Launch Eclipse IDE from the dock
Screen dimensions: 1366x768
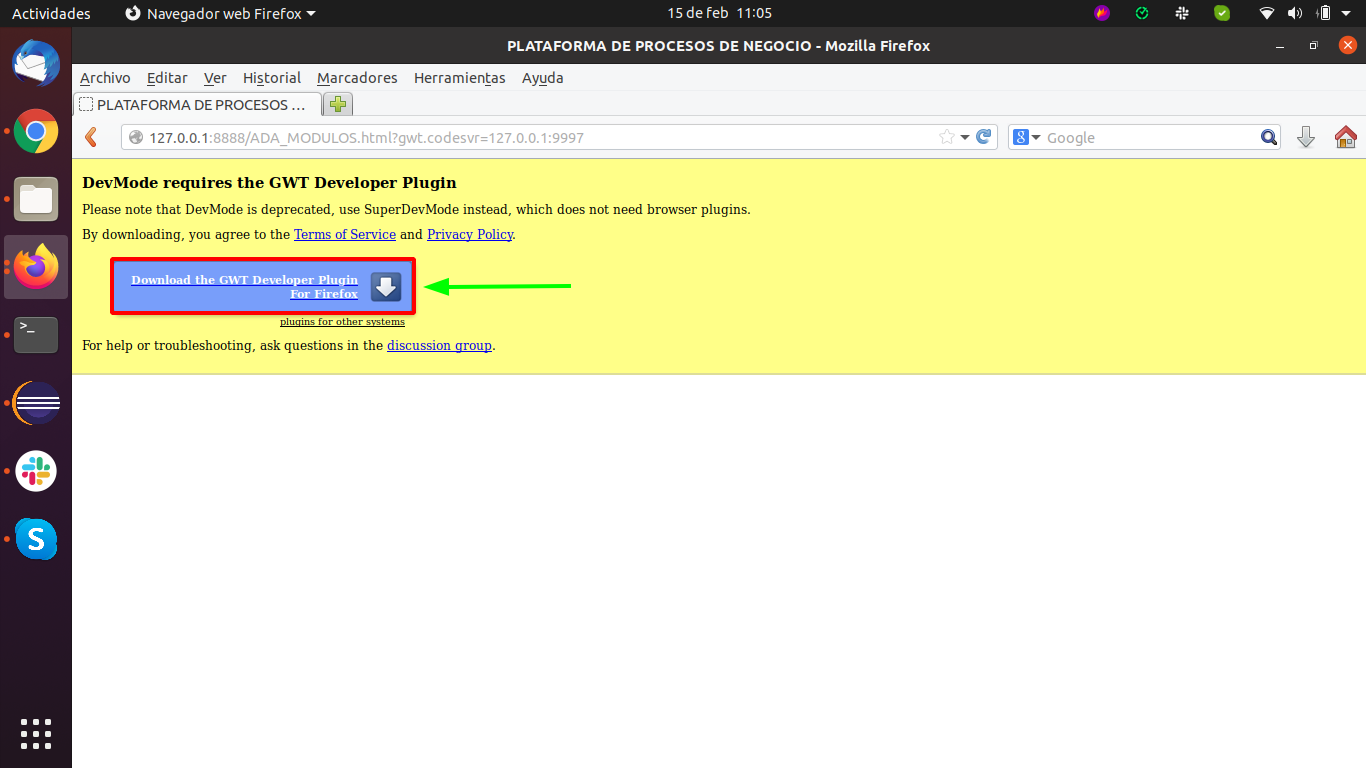[36, 403]
